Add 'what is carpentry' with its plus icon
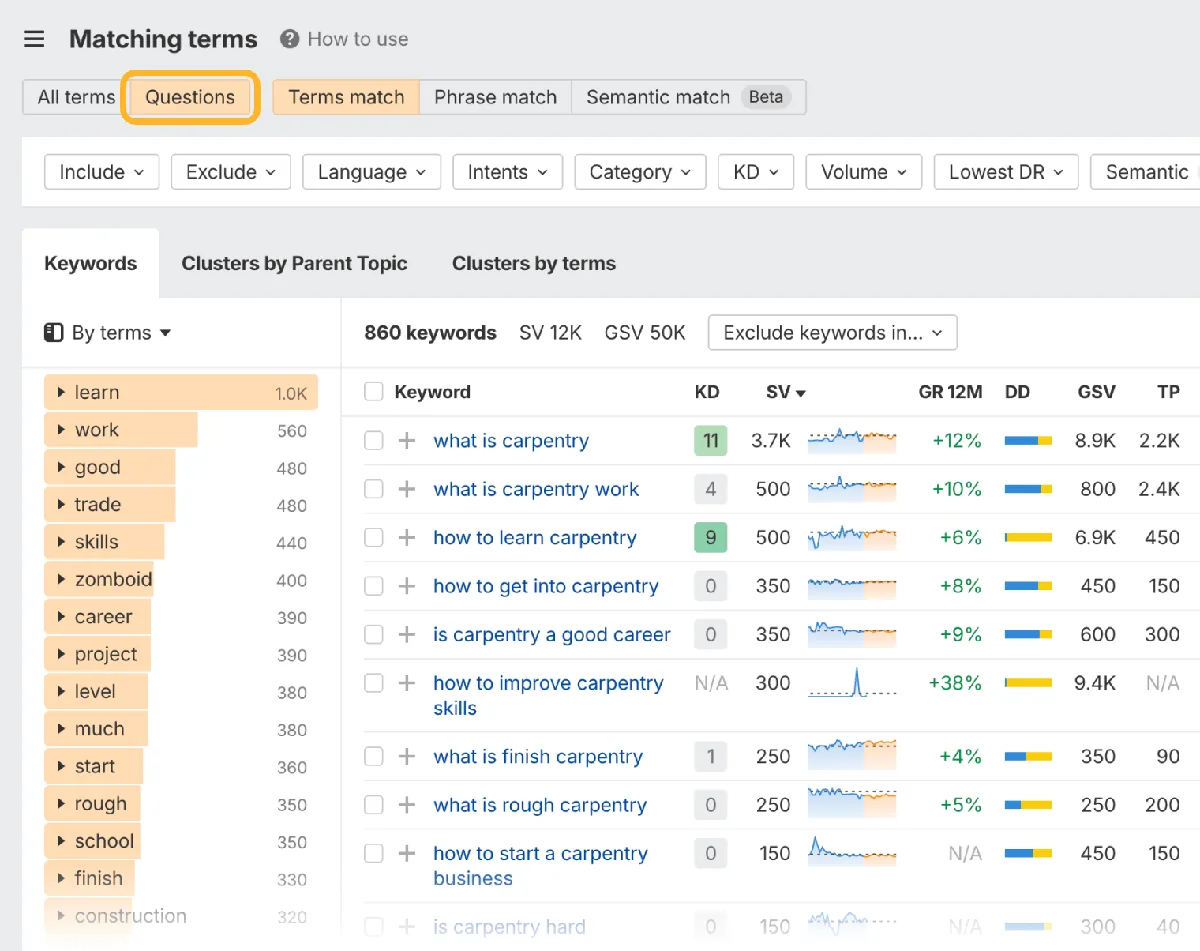The image size is (1200, 951). tap(406, 441)
